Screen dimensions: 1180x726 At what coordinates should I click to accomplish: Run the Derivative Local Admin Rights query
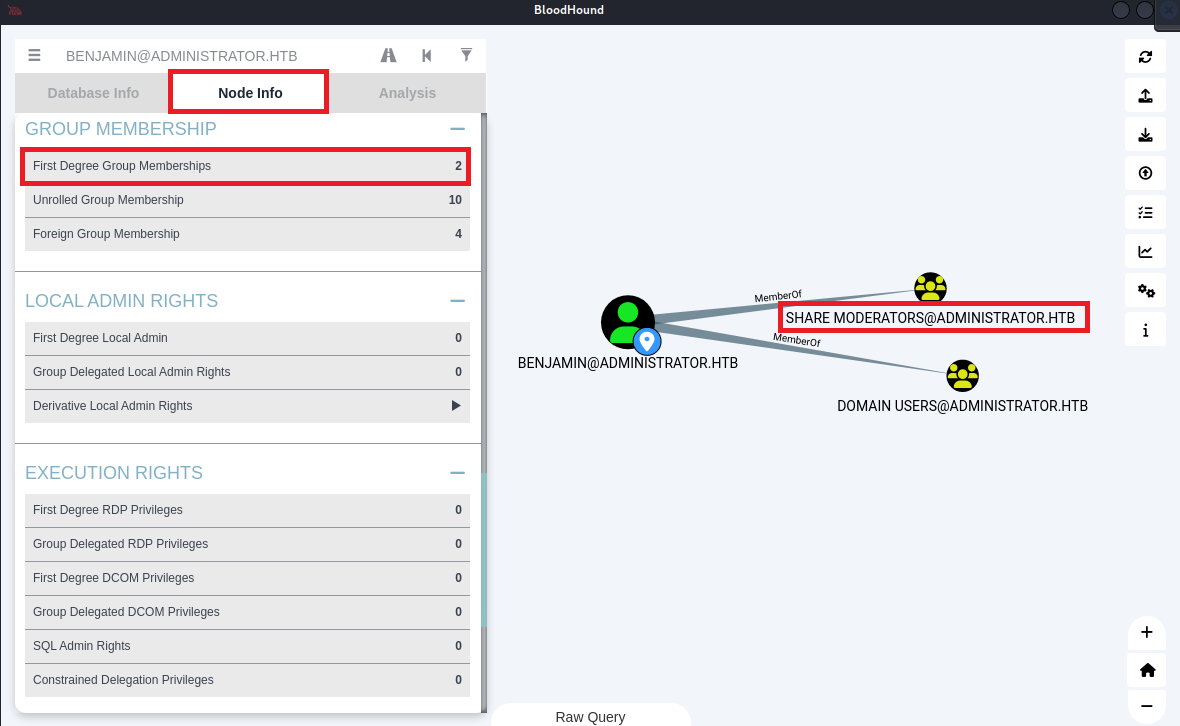coord(456,406)
